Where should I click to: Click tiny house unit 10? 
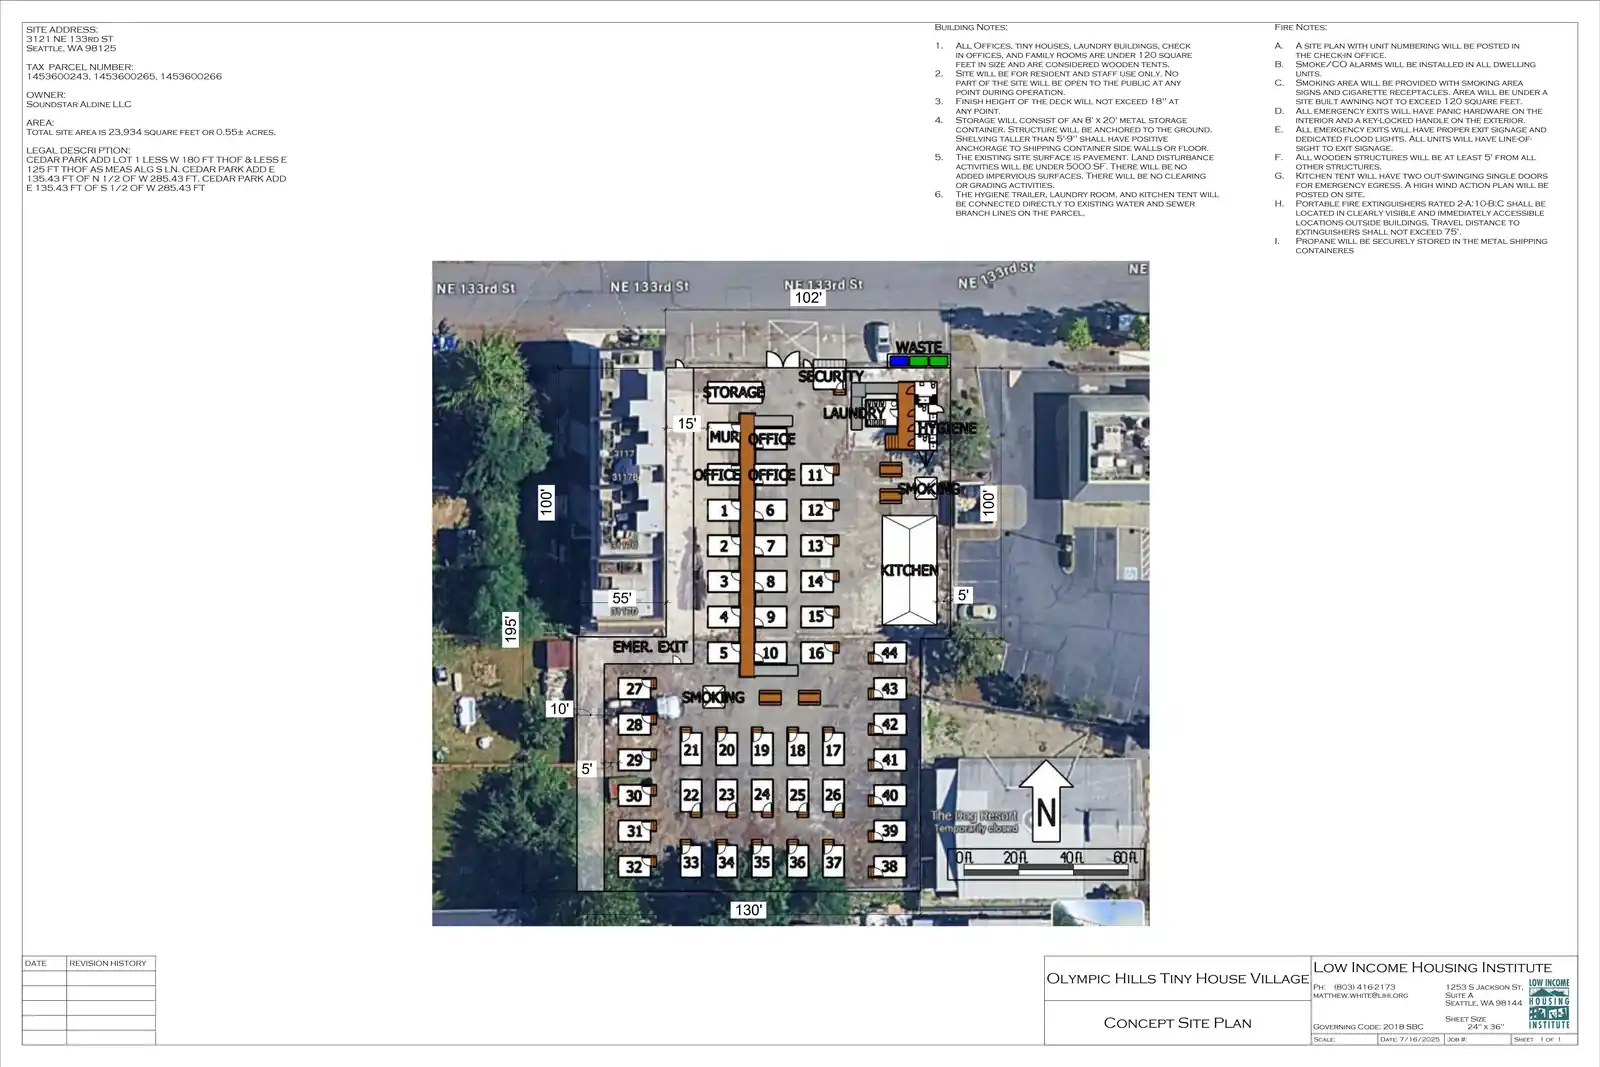770,653
